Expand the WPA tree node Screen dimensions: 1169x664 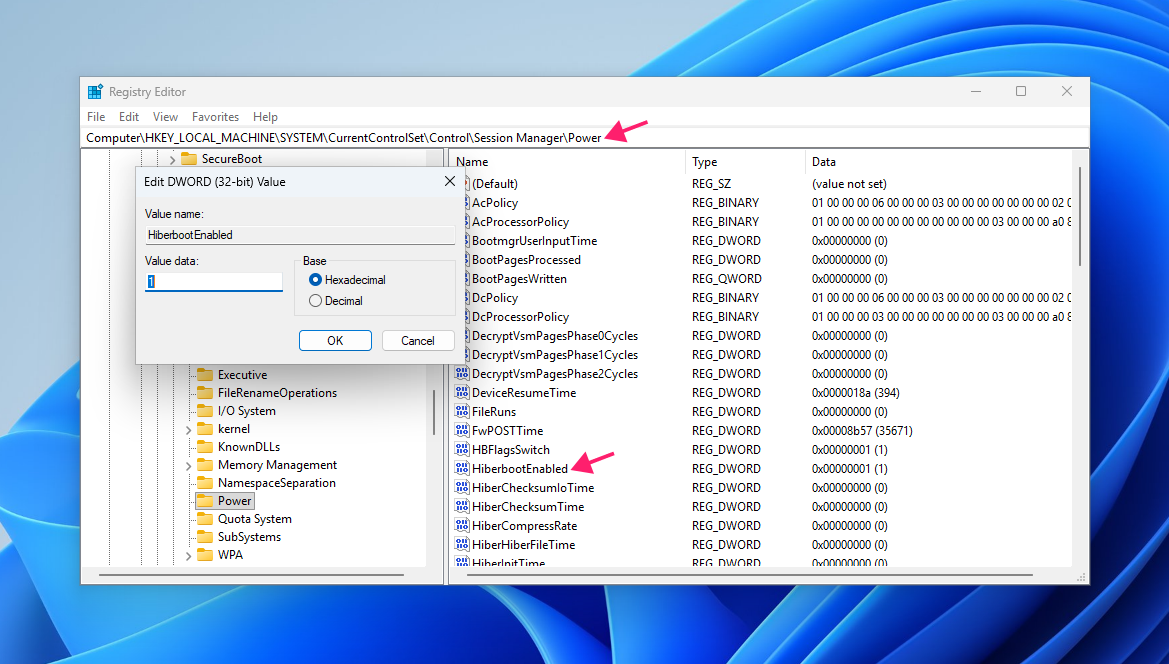coord(188,555)
